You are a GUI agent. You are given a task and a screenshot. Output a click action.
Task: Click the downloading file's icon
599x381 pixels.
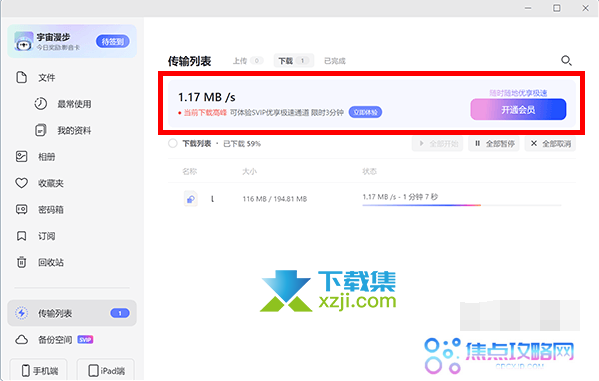(191, 199)
